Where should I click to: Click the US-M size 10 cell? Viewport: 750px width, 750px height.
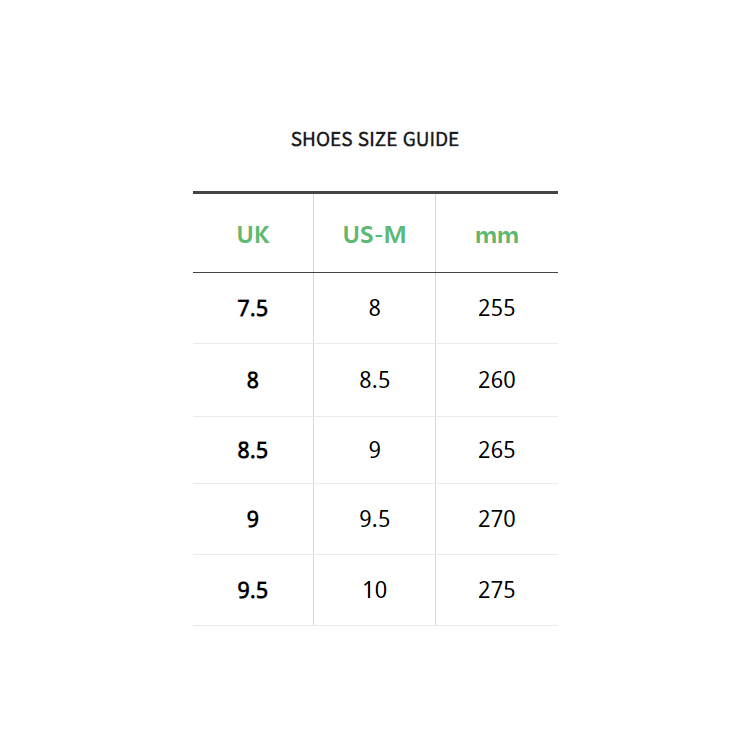click(x=374, y=590)
